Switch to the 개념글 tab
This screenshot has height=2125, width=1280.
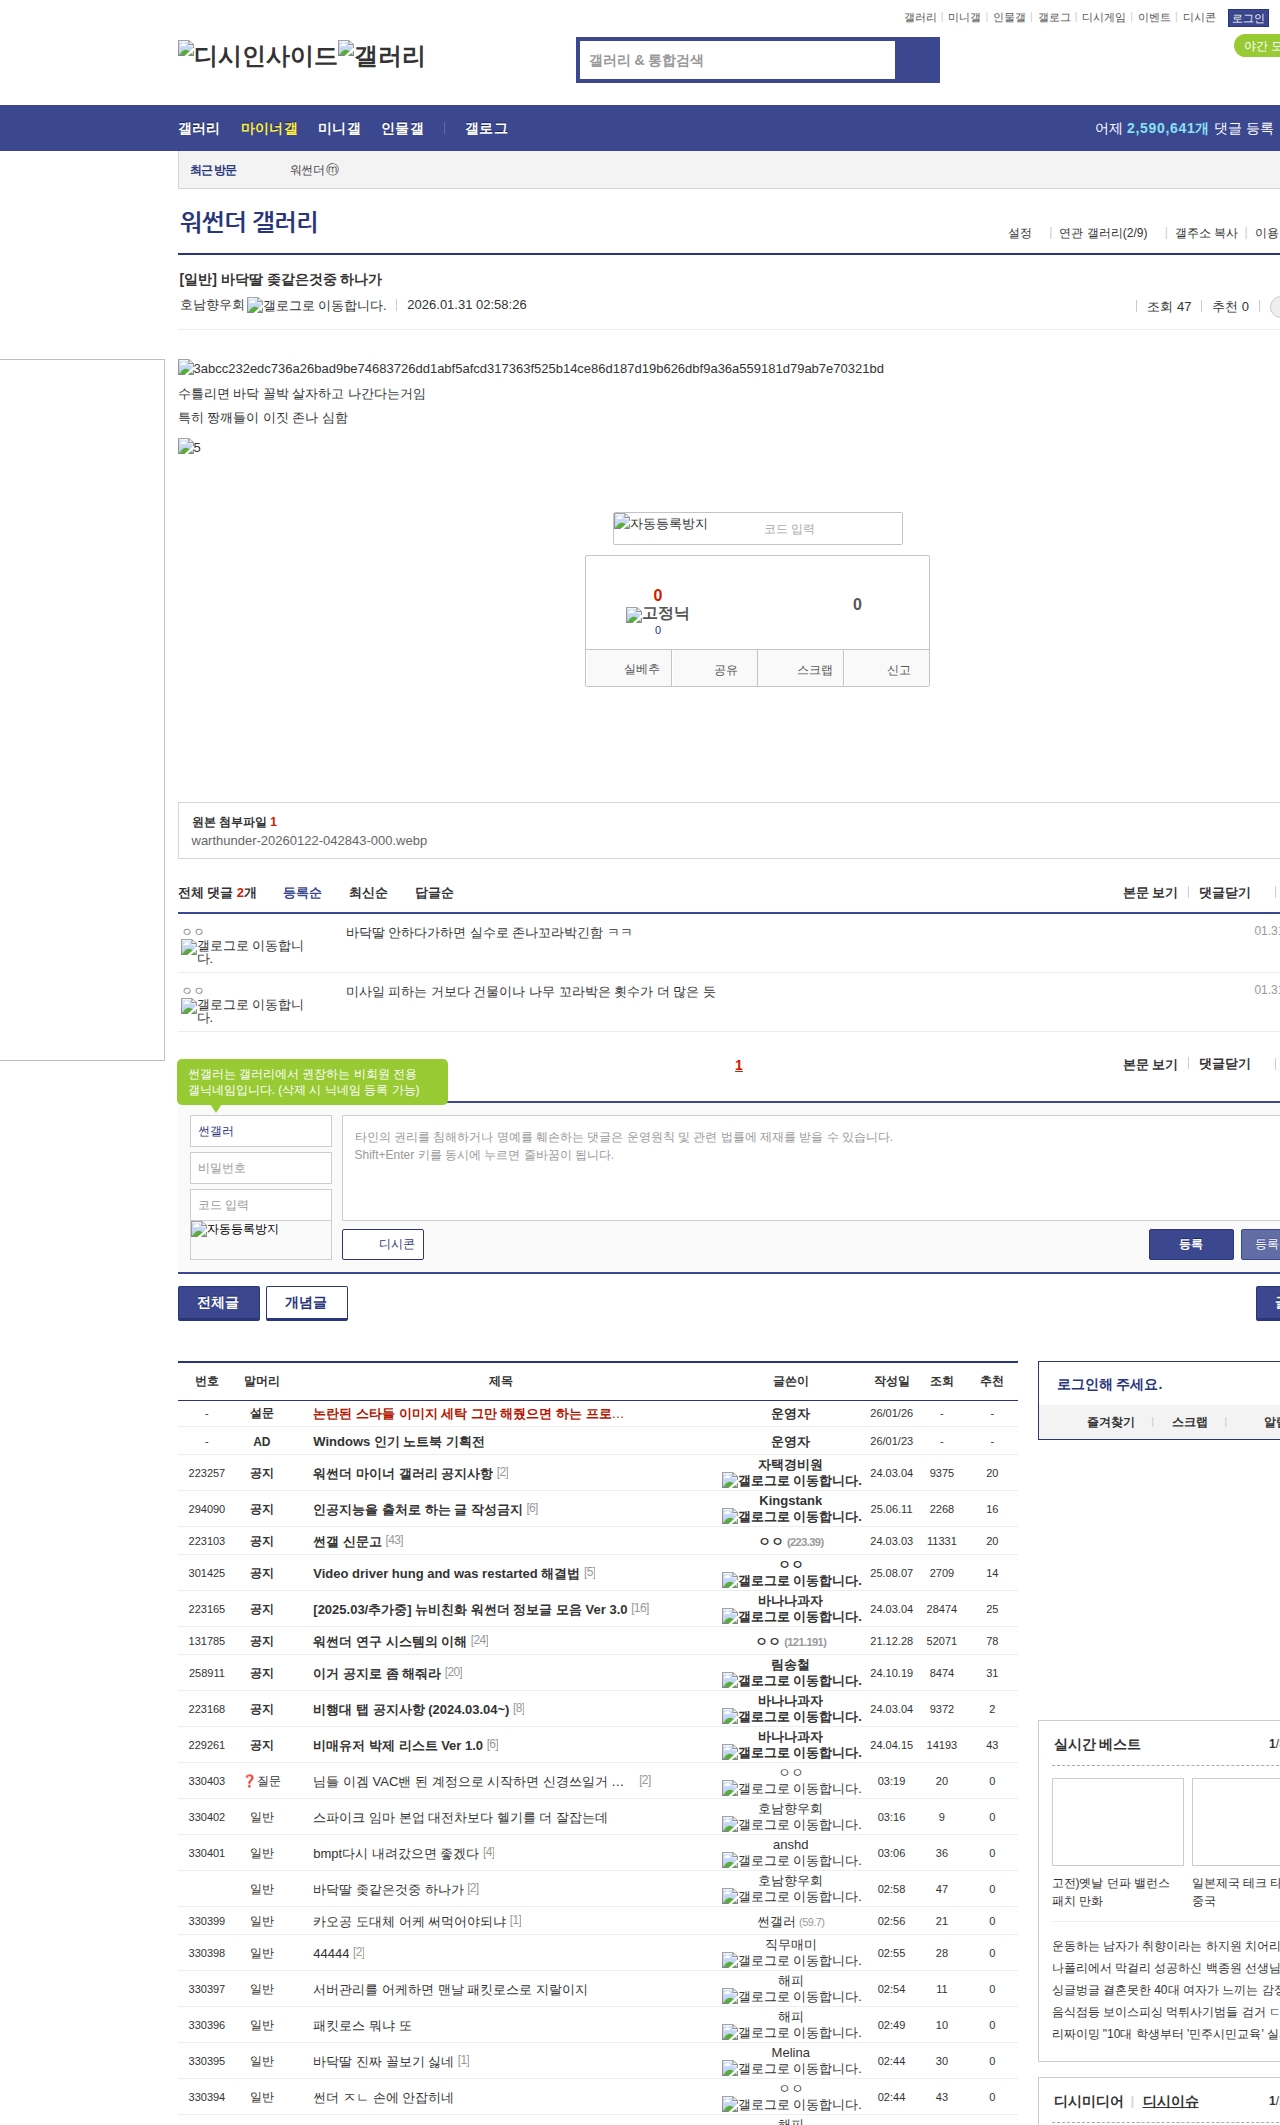(306, 1303)
